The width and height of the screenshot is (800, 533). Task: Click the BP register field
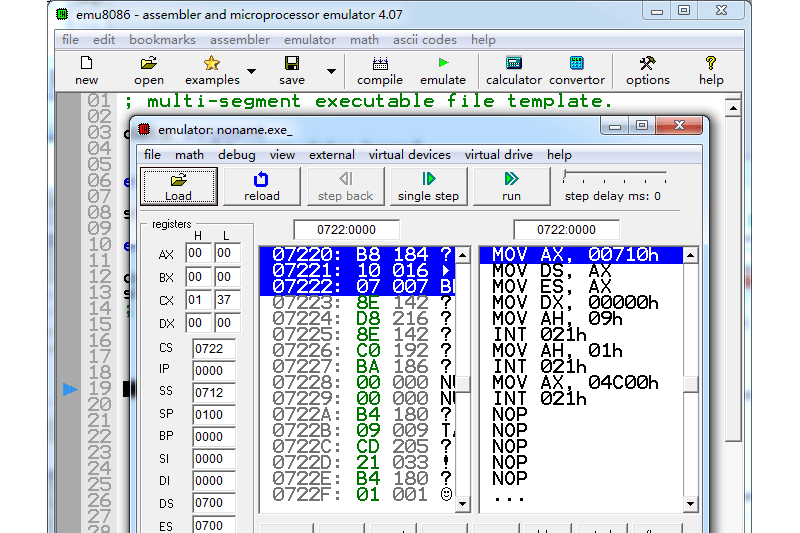point(214,437)
